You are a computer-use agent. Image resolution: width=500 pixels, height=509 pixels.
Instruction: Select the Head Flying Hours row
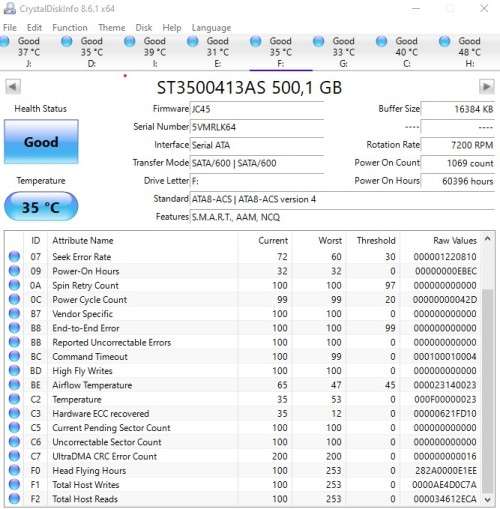243,470
